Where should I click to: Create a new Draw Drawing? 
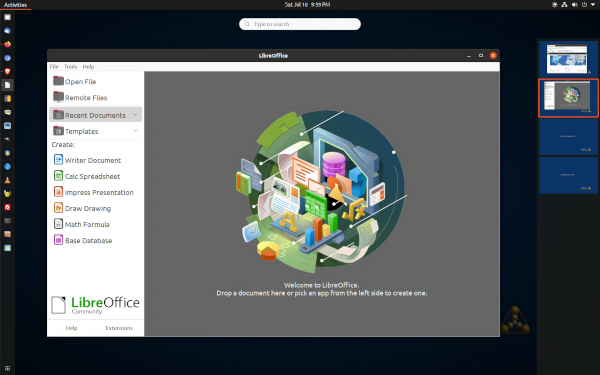pyautogui.click(x=82, y=208)
